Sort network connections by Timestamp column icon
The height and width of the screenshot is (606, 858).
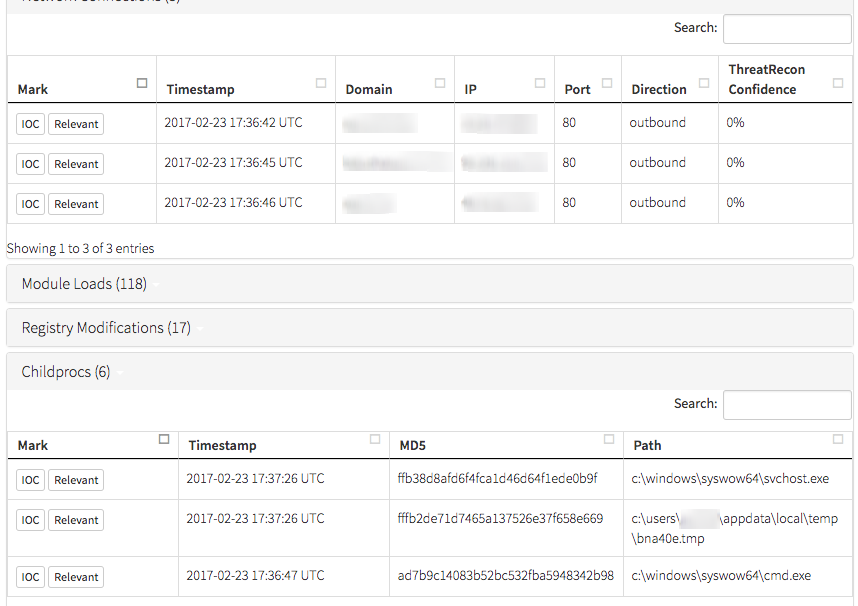coord(321,83)
